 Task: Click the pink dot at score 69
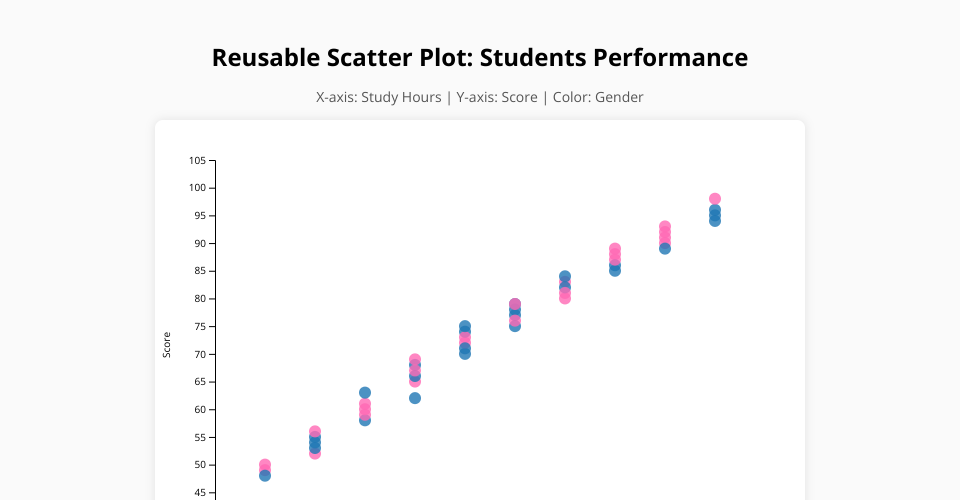pos(415,359)
